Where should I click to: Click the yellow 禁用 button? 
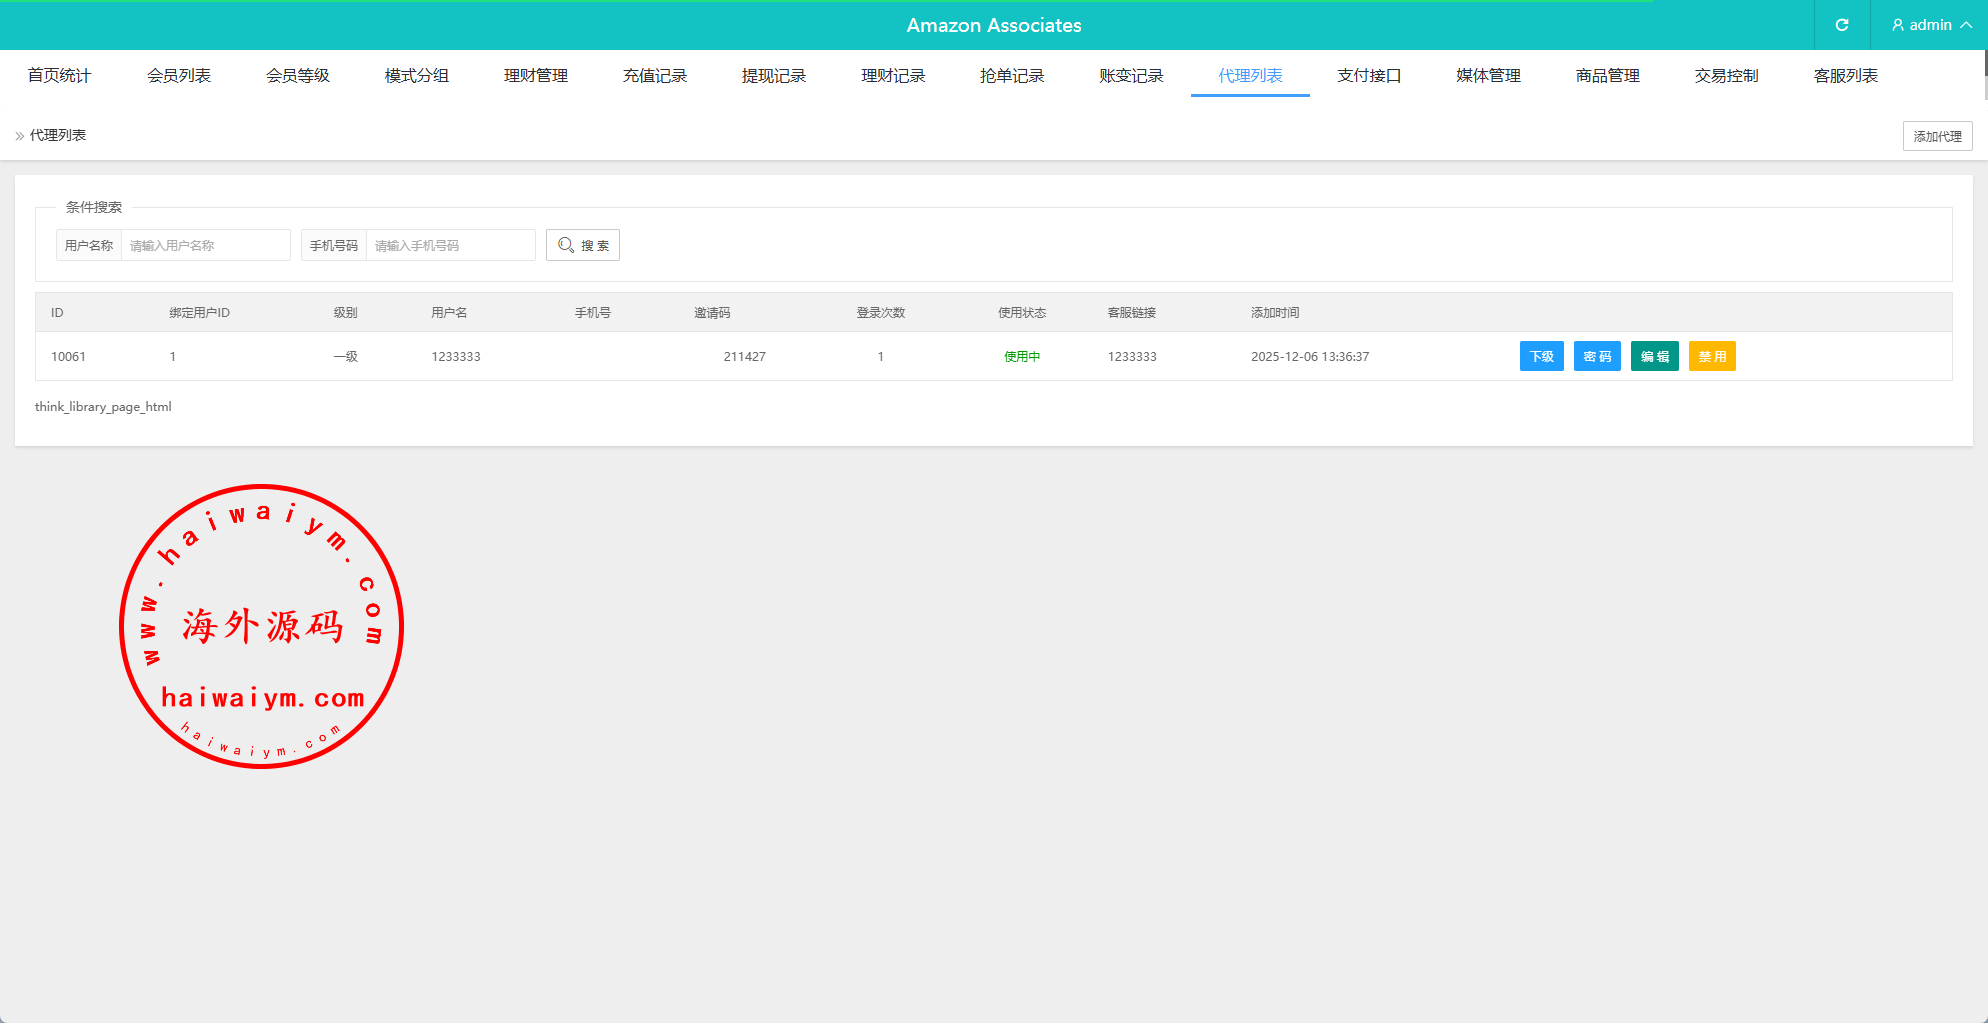tap(1712, 356)
